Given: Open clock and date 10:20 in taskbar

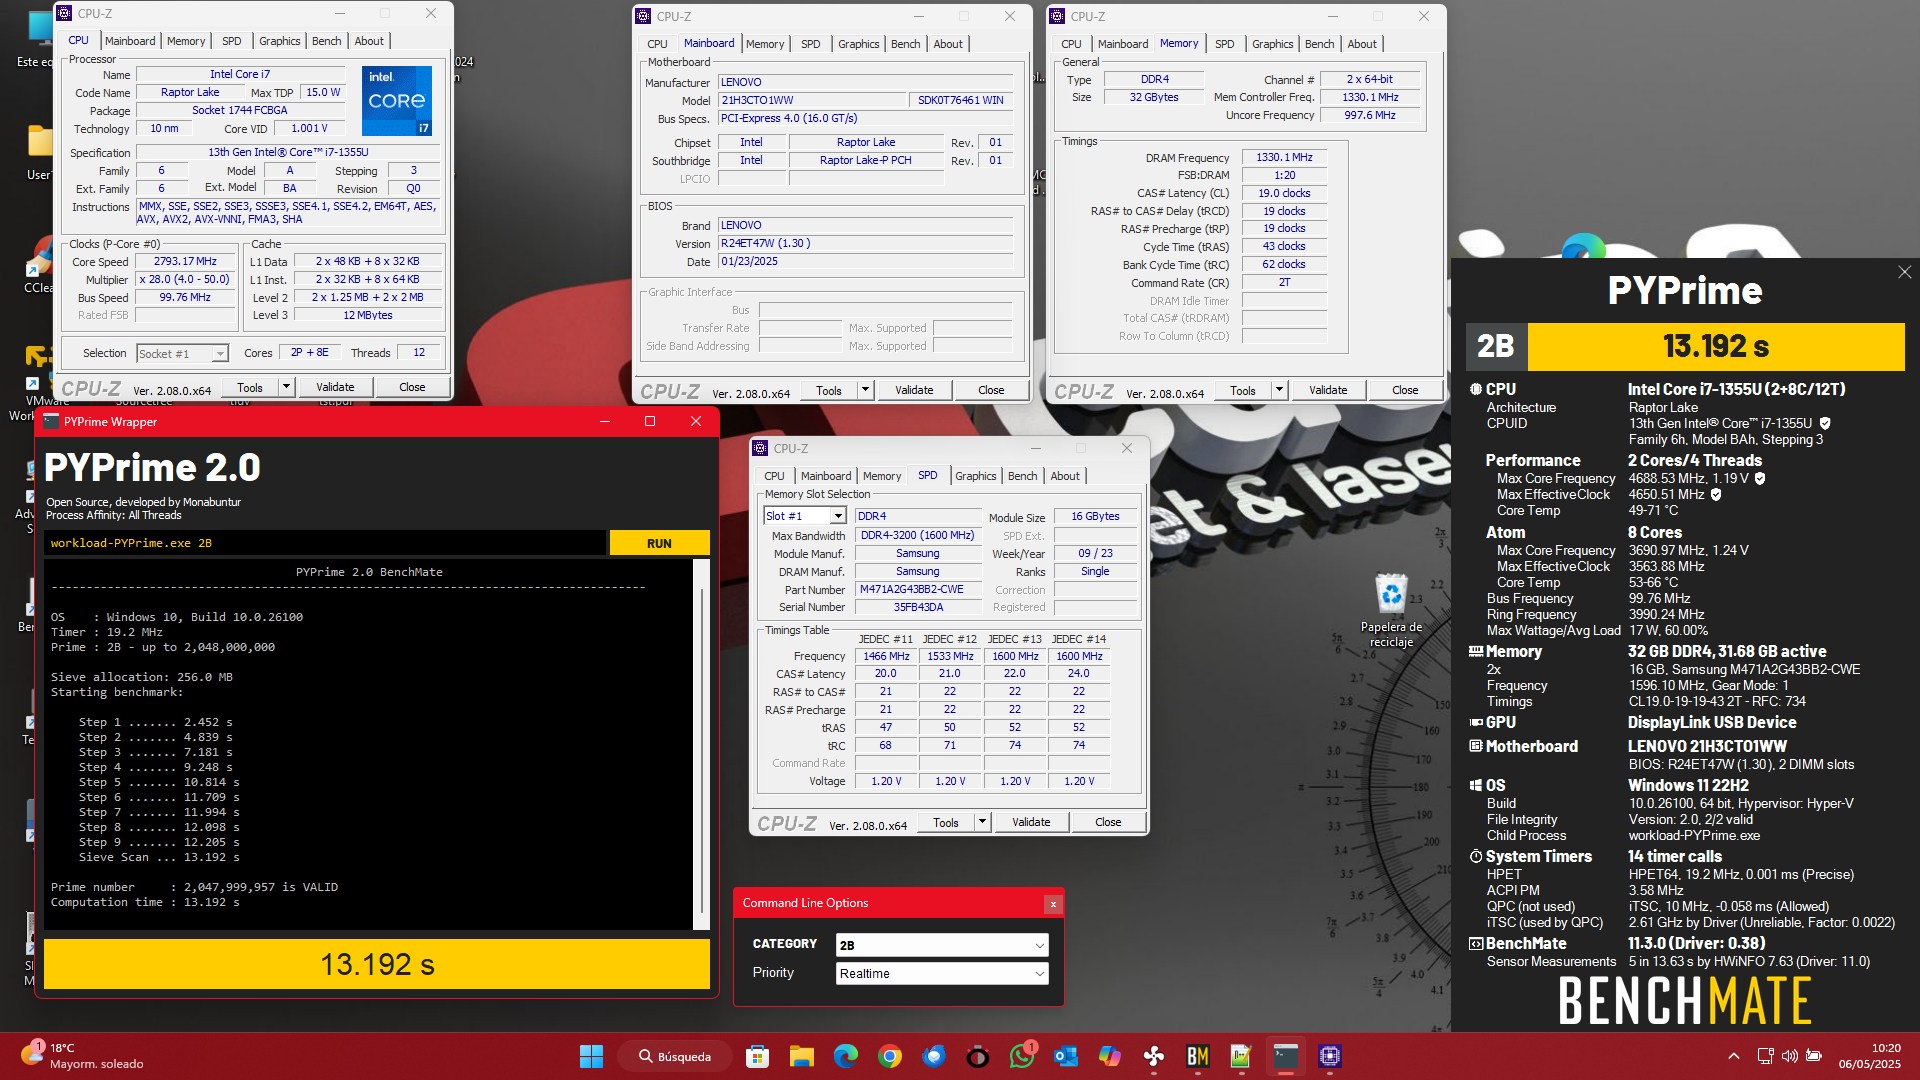Looking at the screenshot, I should tap(1869, 1056).
